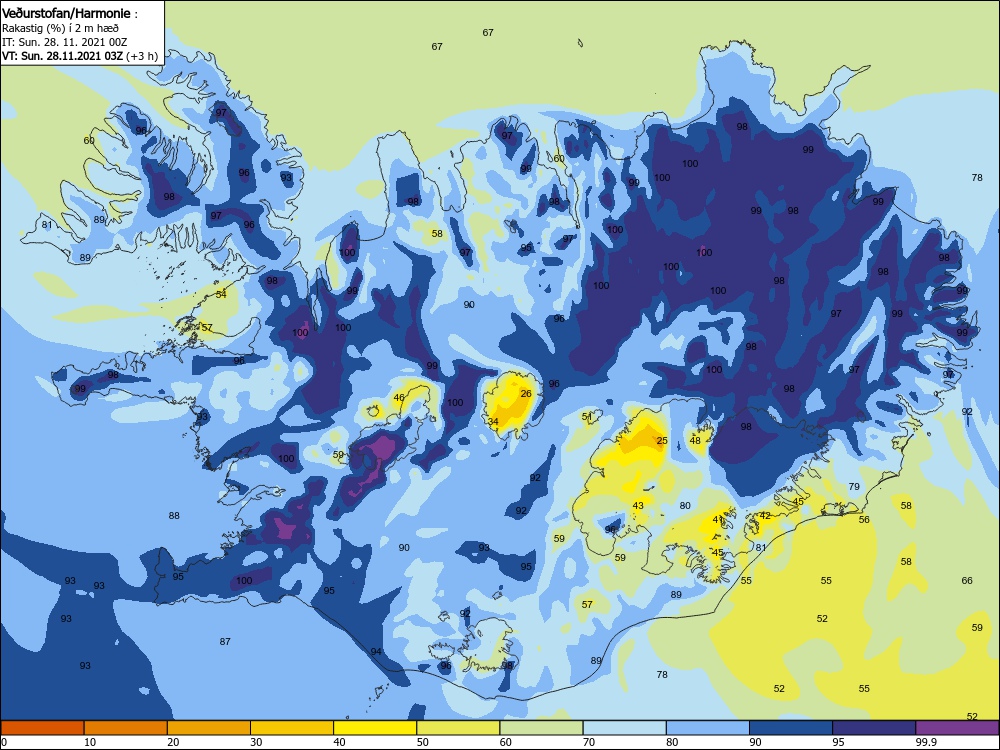Click the humidity value '25' on the map
This screenshot has height=750, width=1000.
pos(662,441)
